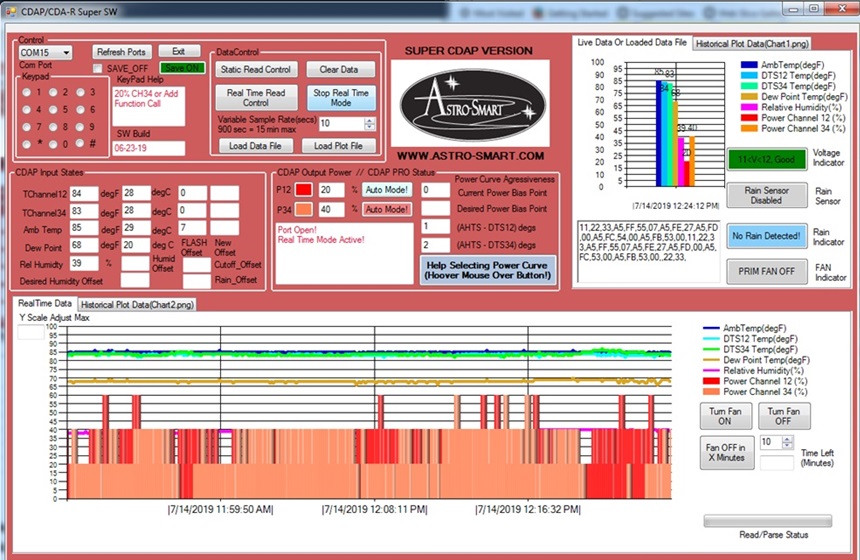Screen dimensions: 860x560
Task: Click the Exit button
Action: click(179, 51)
